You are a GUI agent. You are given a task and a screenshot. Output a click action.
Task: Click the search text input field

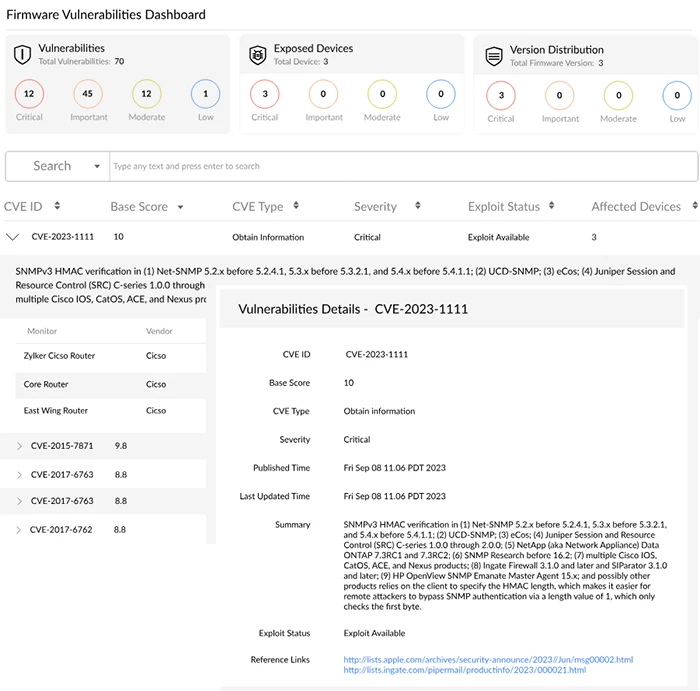pyautogui.click(x=404, y=166)
